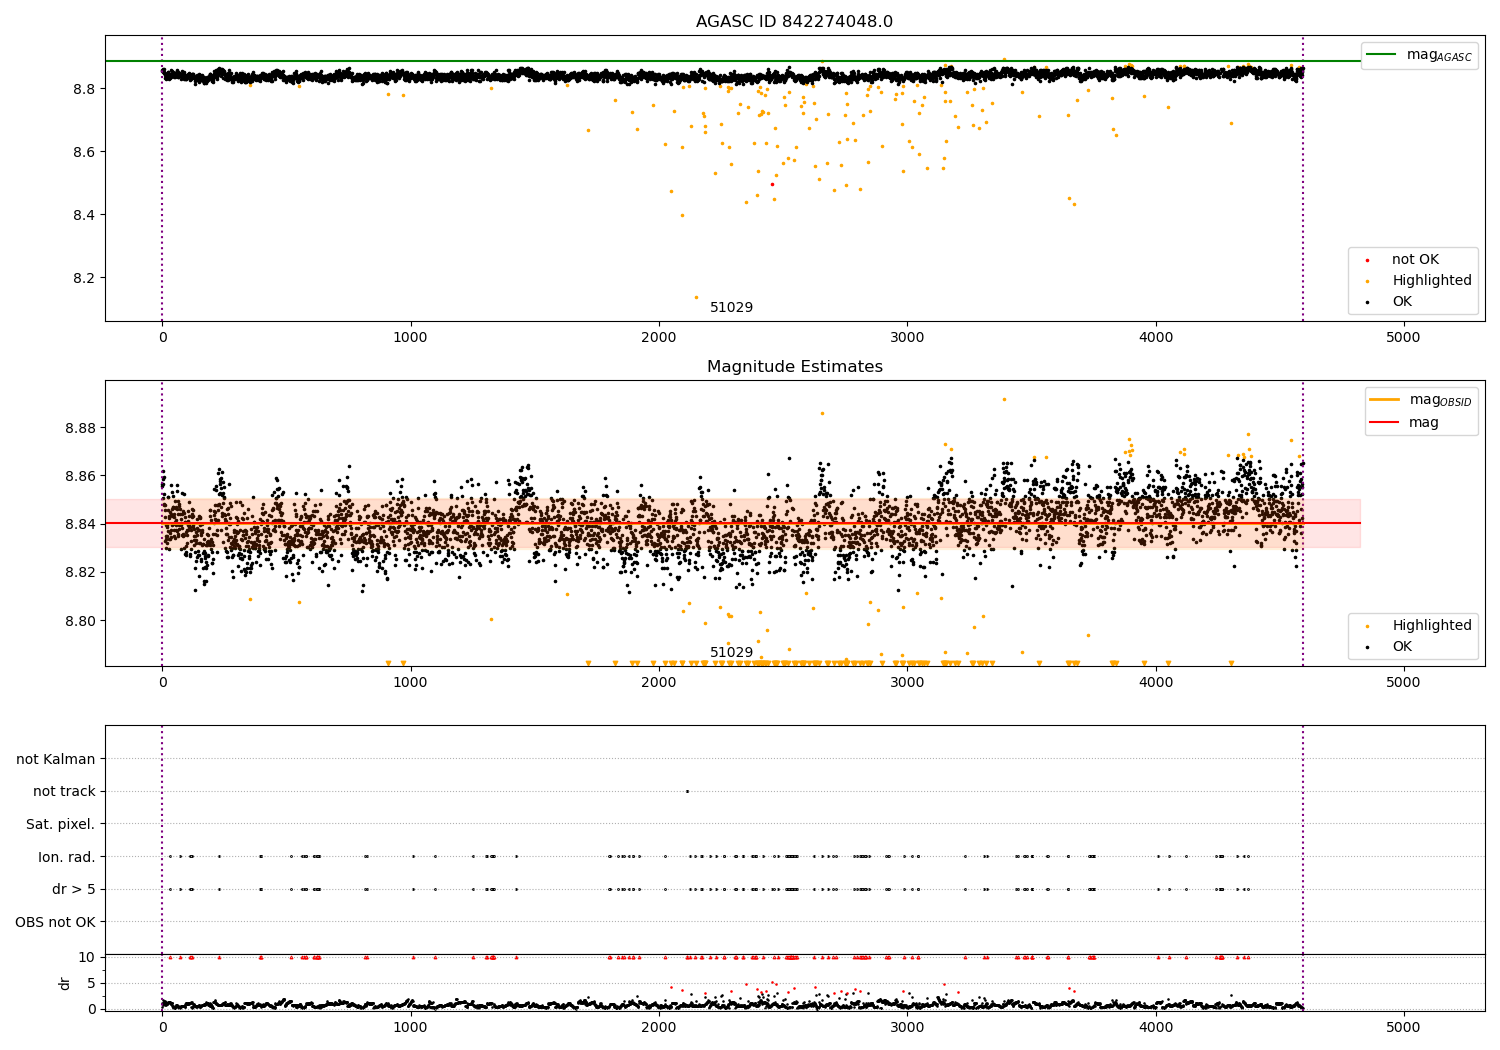The height and width of the screenshot is (1050, 1500).
Task: Click x-axis tick '2000' under the AGASC ID plot
Action: point(659,338)
